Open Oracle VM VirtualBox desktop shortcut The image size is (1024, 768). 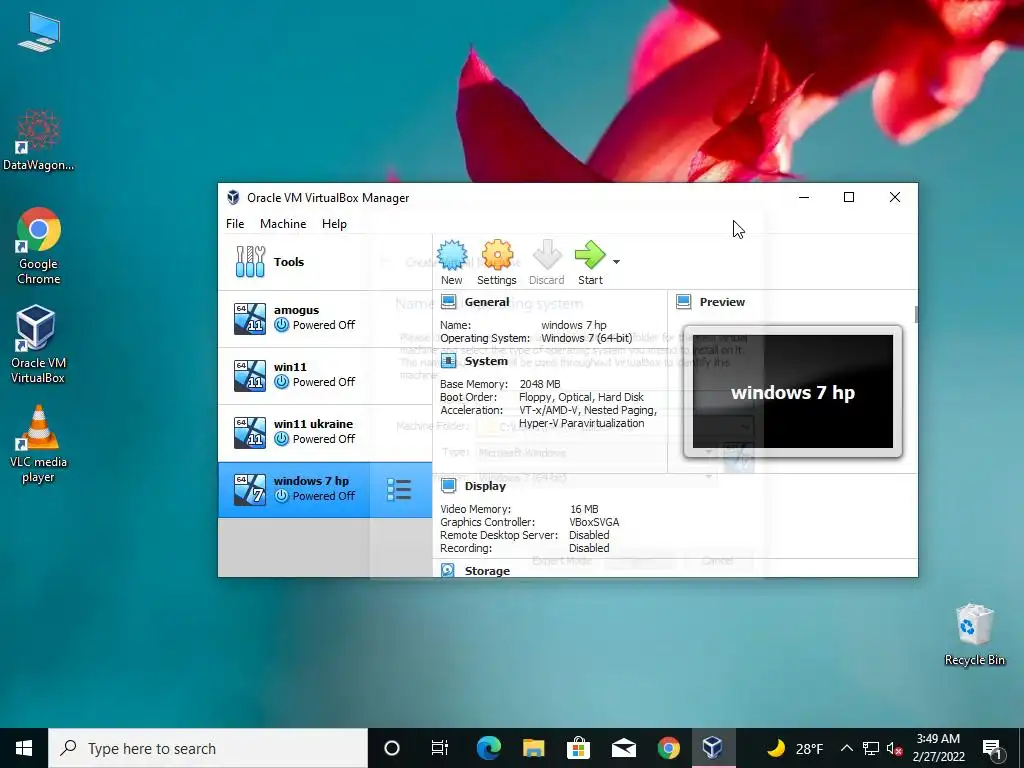[x=37, y=345]
